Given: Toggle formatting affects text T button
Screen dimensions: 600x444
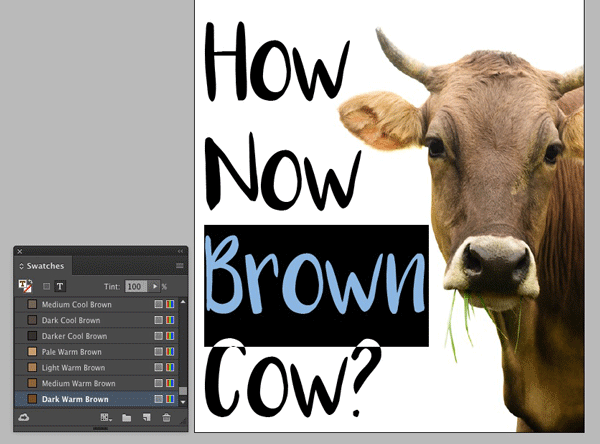Looking at the screenshot, I should point(59,286).
